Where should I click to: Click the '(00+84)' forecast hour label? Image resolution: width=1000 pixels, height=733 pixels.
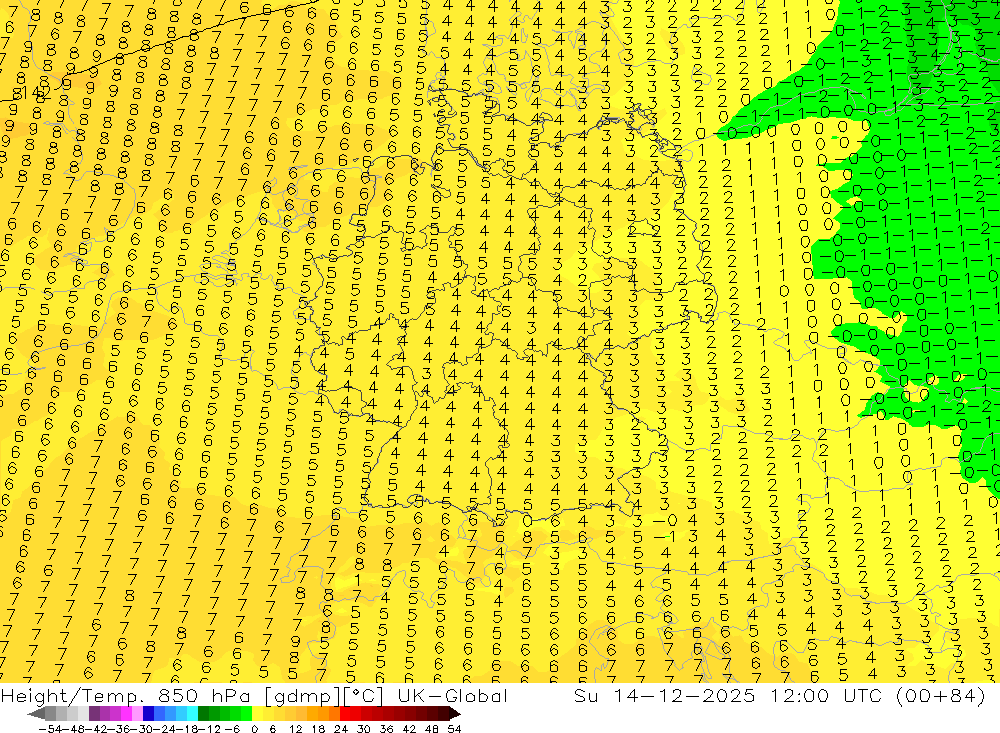pyautogui.click(x=941, y=695)
